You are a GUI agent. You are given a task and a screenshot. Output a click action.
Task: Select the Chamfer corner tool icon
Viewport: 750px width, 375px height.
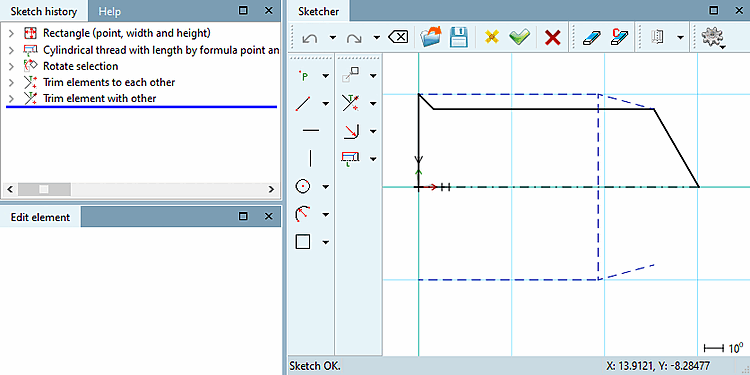click(x=351, y=131)
